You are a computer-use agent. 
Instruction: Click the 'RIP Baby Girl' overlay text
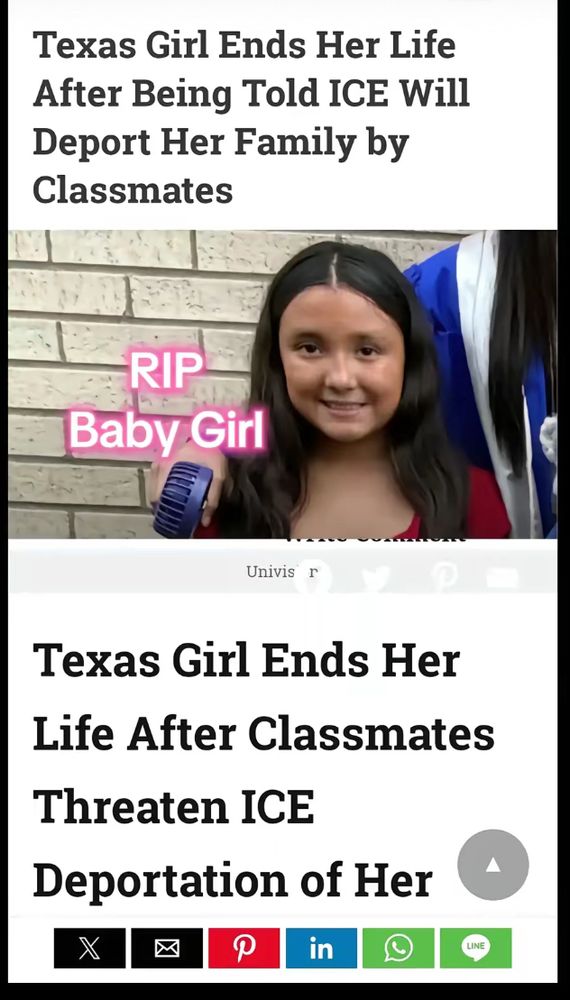(167, 402)
